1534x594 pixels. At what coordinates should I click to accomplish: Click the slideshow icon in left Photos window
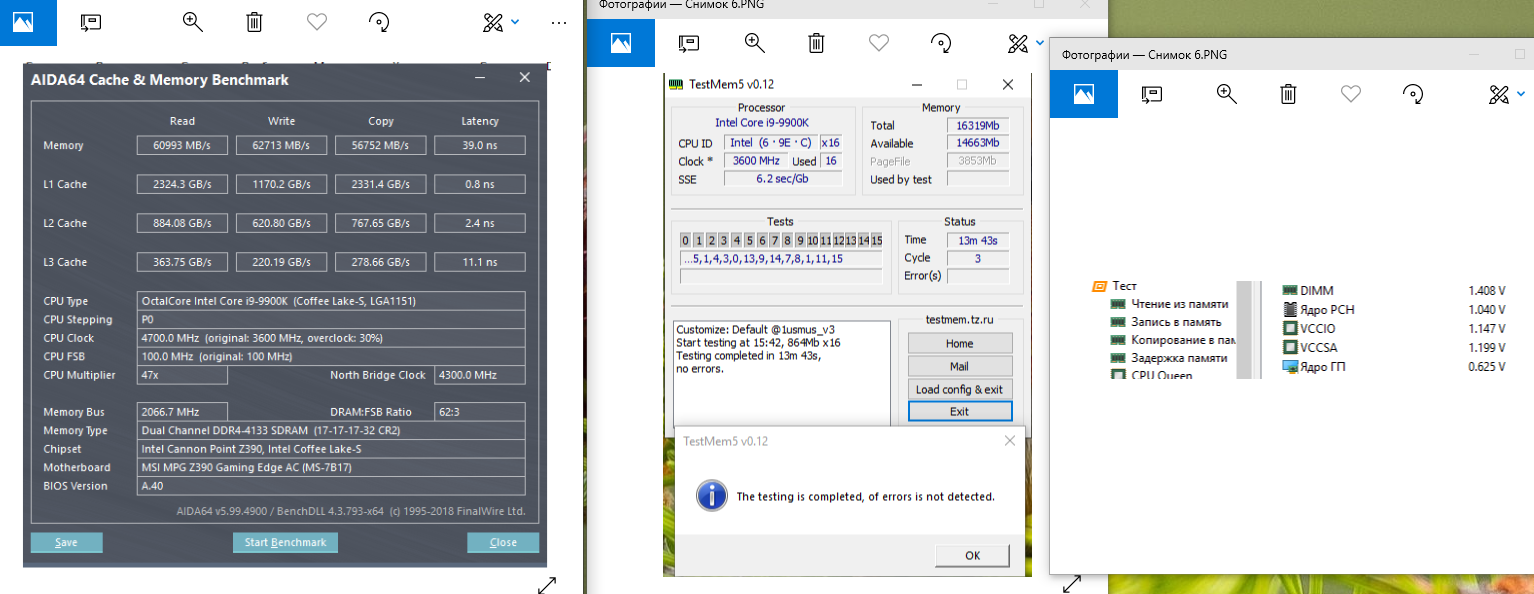click(91, 22)
